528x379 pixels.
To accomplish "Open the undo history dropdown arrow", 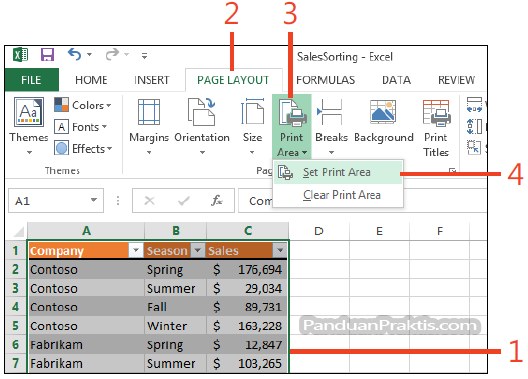I will (x=89, y=55).
